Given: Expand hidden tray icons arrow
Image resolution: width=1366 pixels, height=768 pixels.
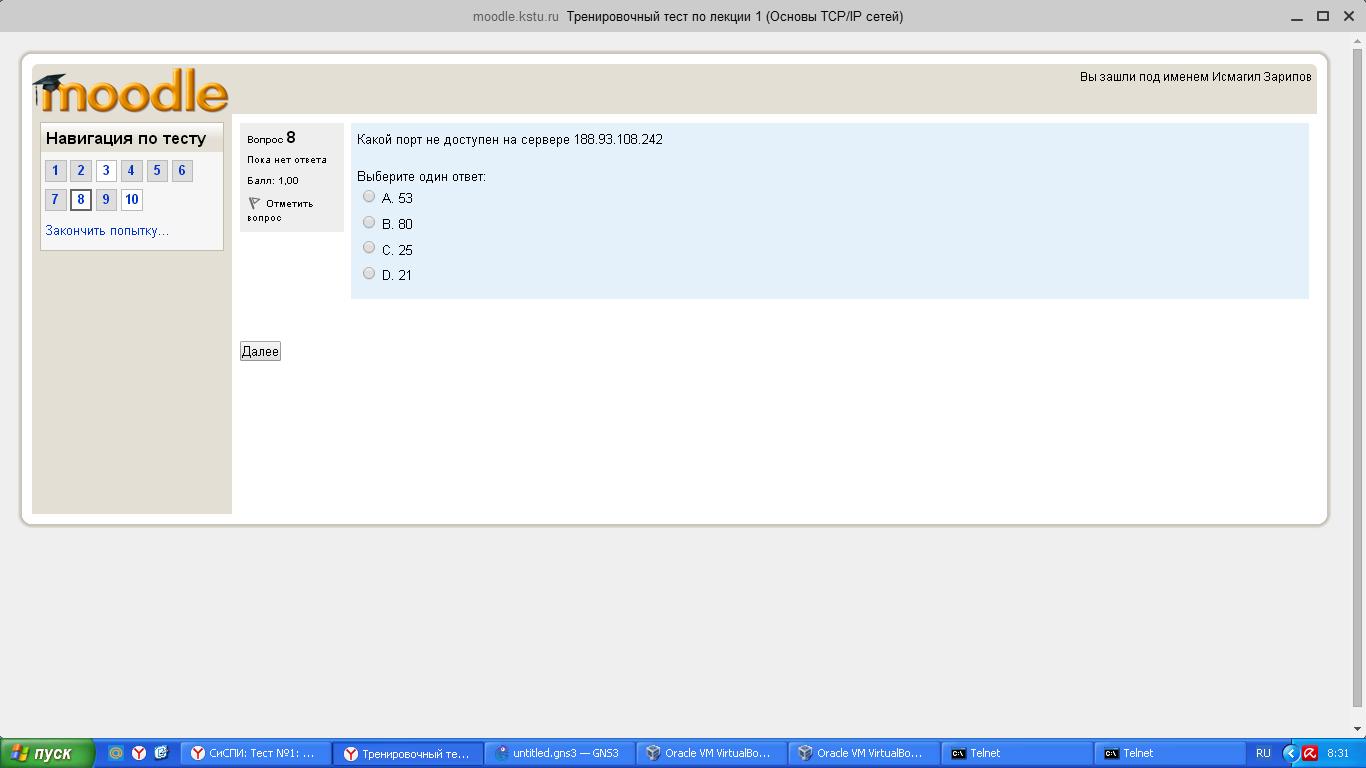Looking at the screenshot, I should [1290, 753].
